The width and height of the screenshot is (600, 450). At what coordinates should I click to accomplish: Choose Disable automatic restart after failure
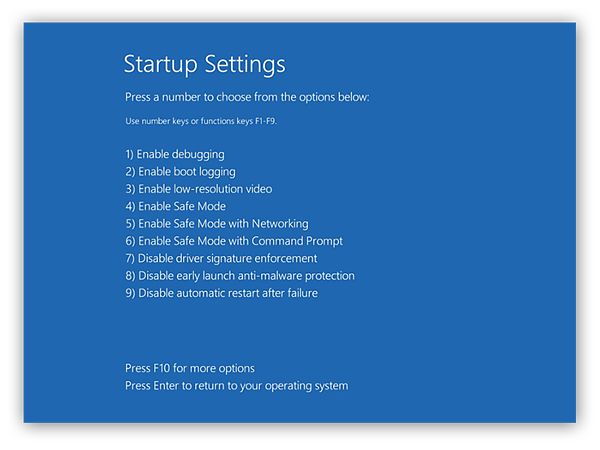[x=222, y=293]
